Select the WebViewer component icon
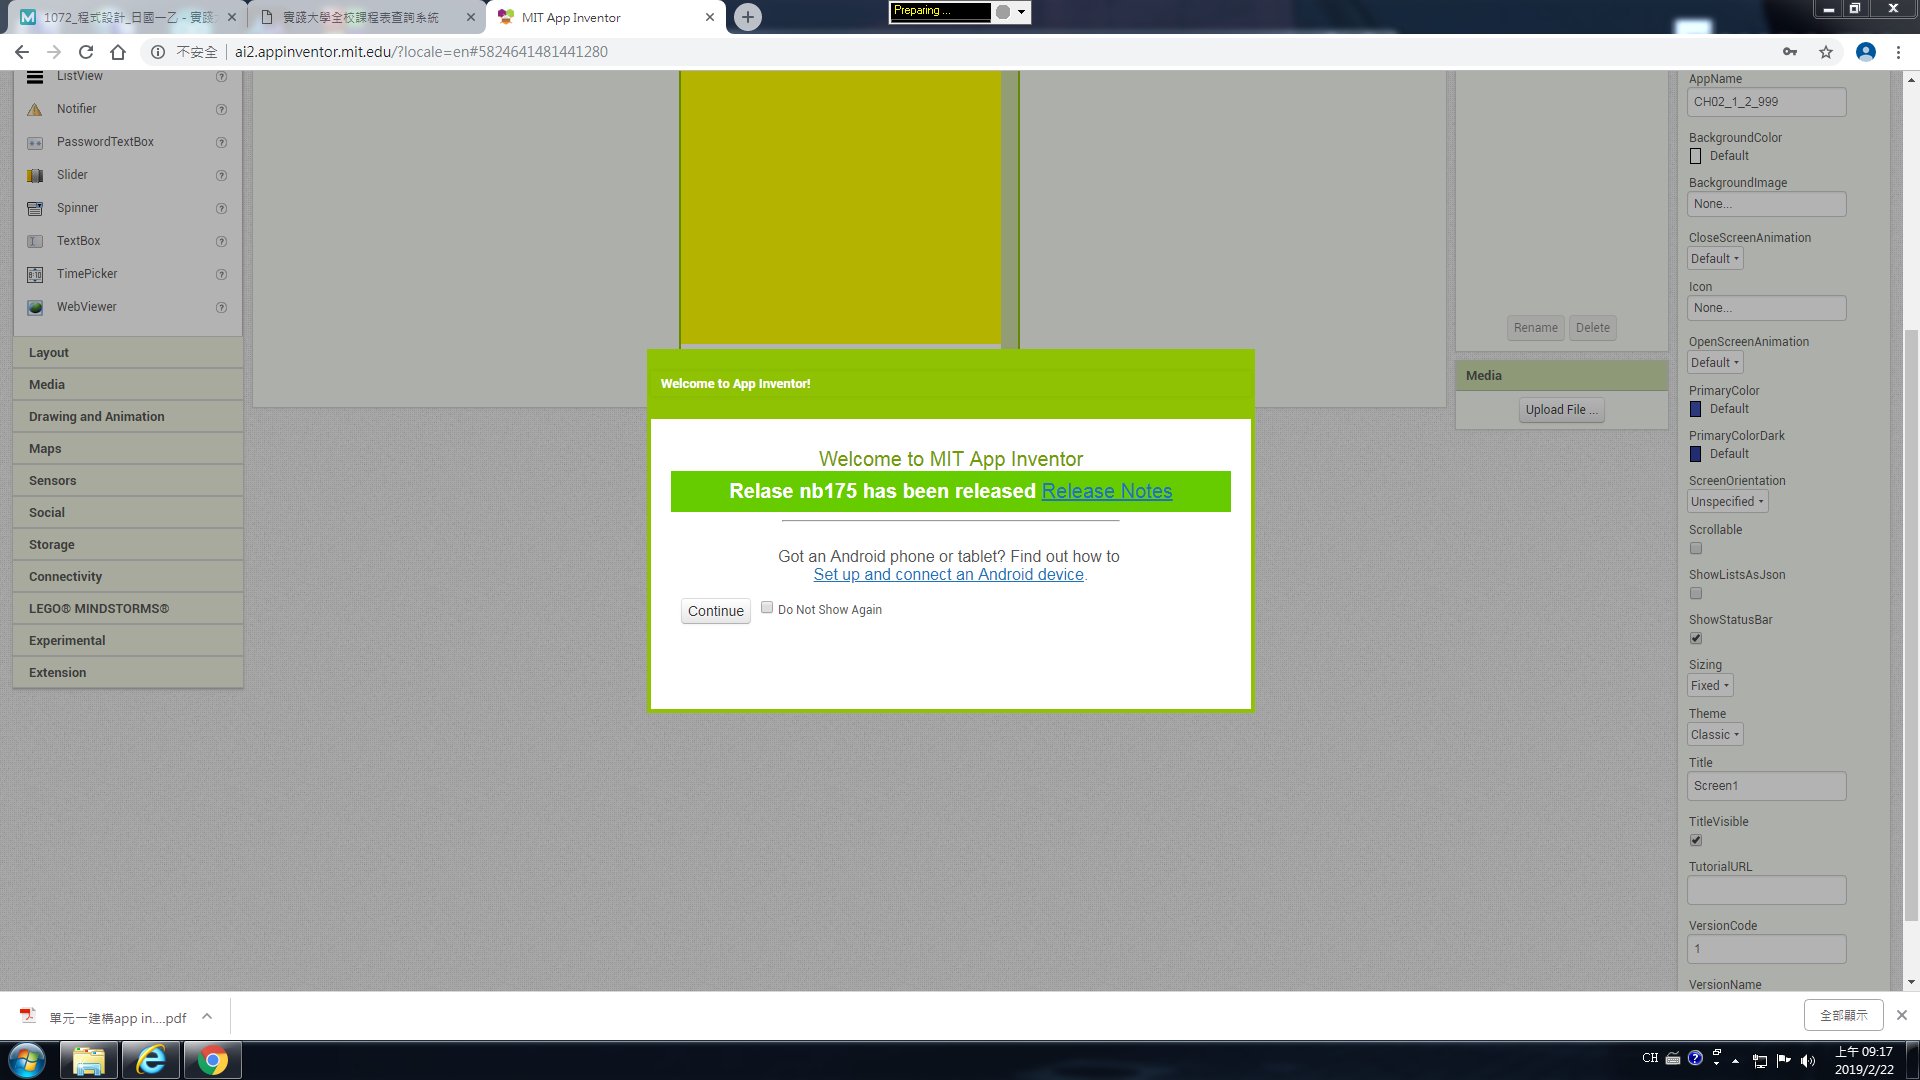 (35, 308)
